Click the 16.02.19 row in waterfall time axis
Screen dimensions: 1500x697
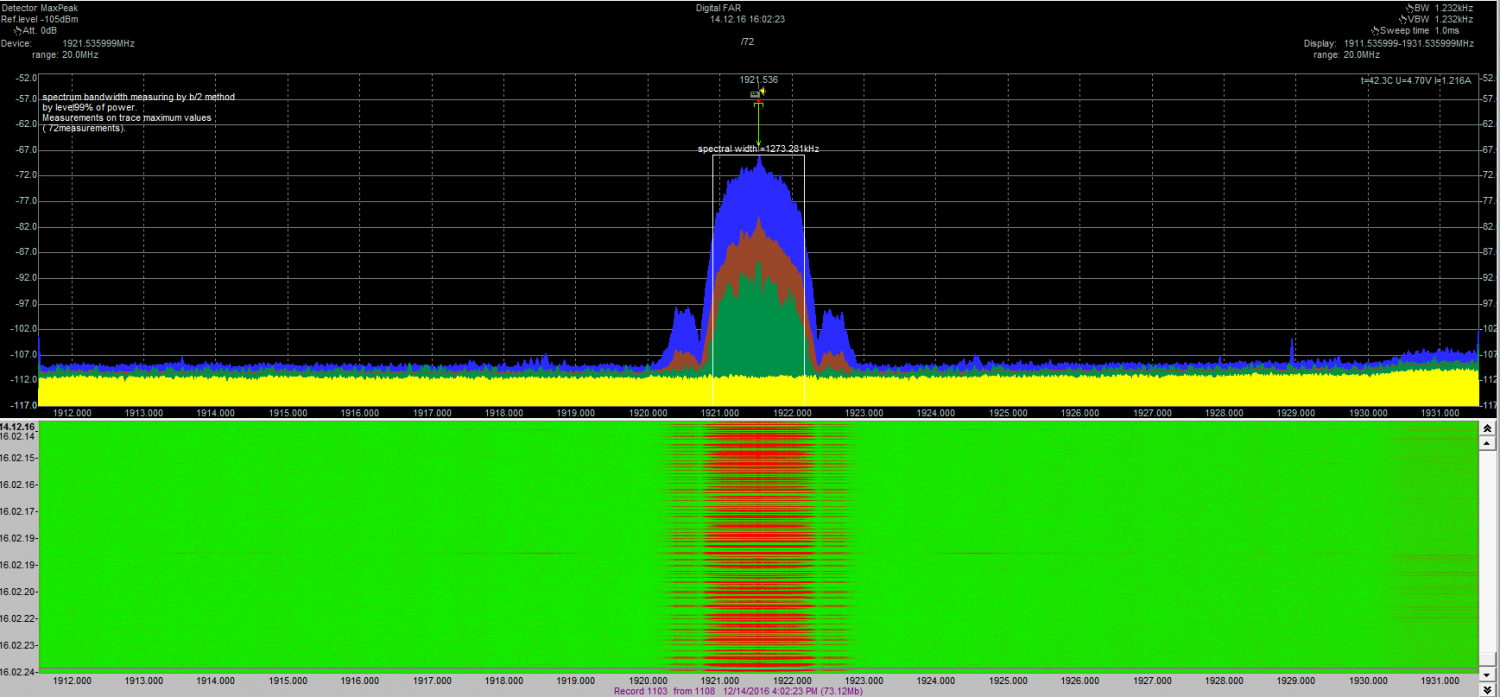pos(18,538)
